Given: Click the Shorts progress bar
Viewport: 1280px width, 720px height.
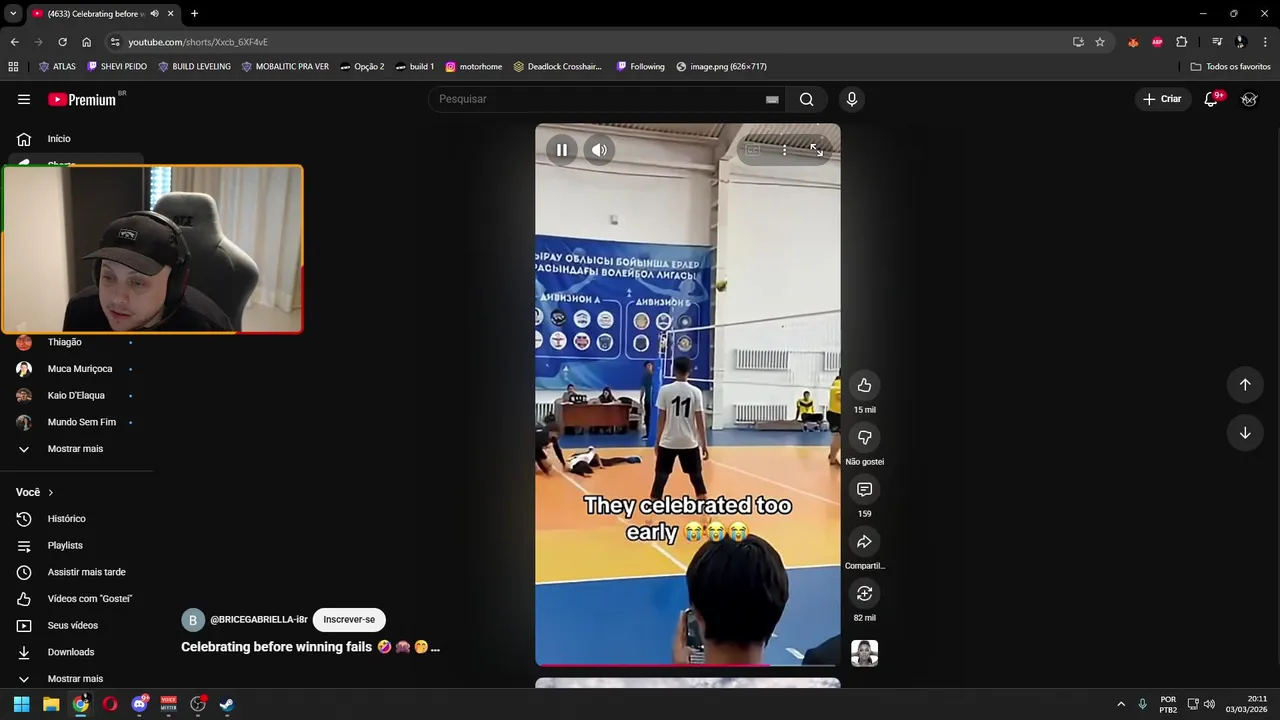Looking at the screenshot, I should 687,664.
